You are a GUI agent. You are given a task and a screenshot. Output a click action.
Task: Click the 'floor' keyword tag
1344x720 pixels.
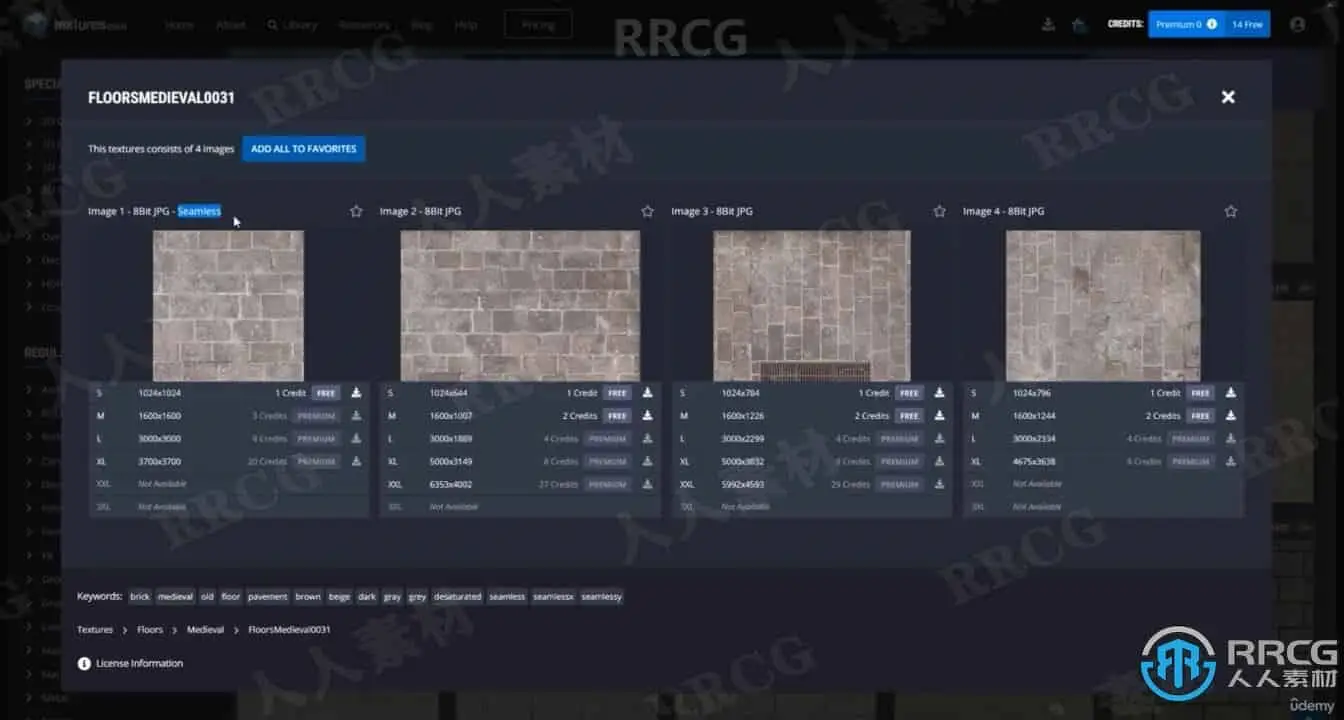231,597
